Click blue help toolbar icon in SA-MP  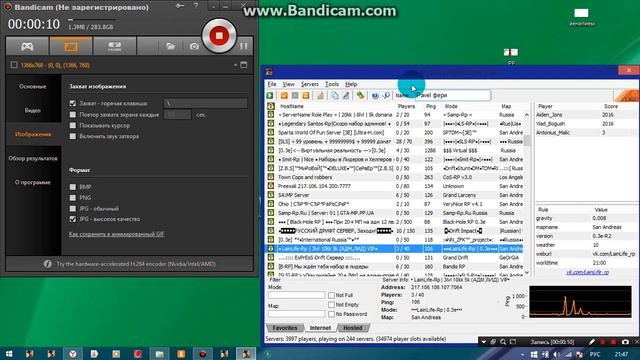point(375,96)
